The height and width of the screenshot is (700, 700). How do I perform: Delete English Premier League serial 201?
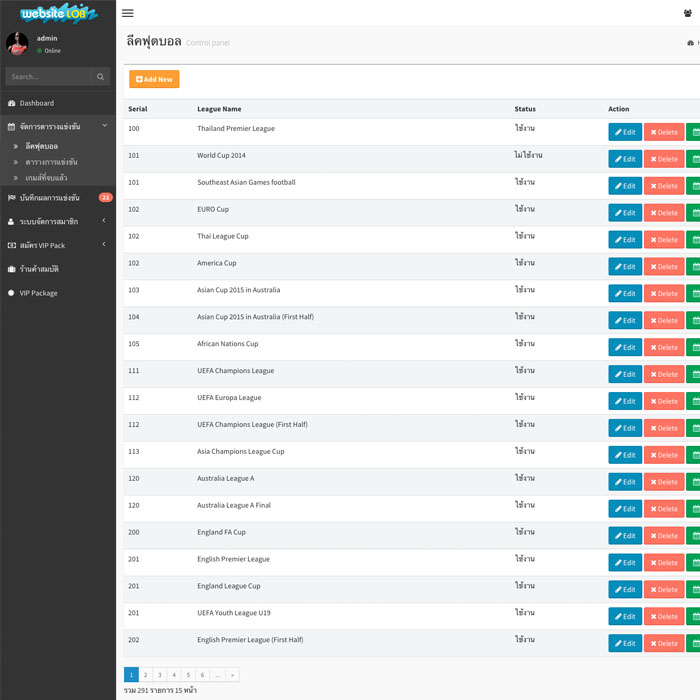(664, 562)
